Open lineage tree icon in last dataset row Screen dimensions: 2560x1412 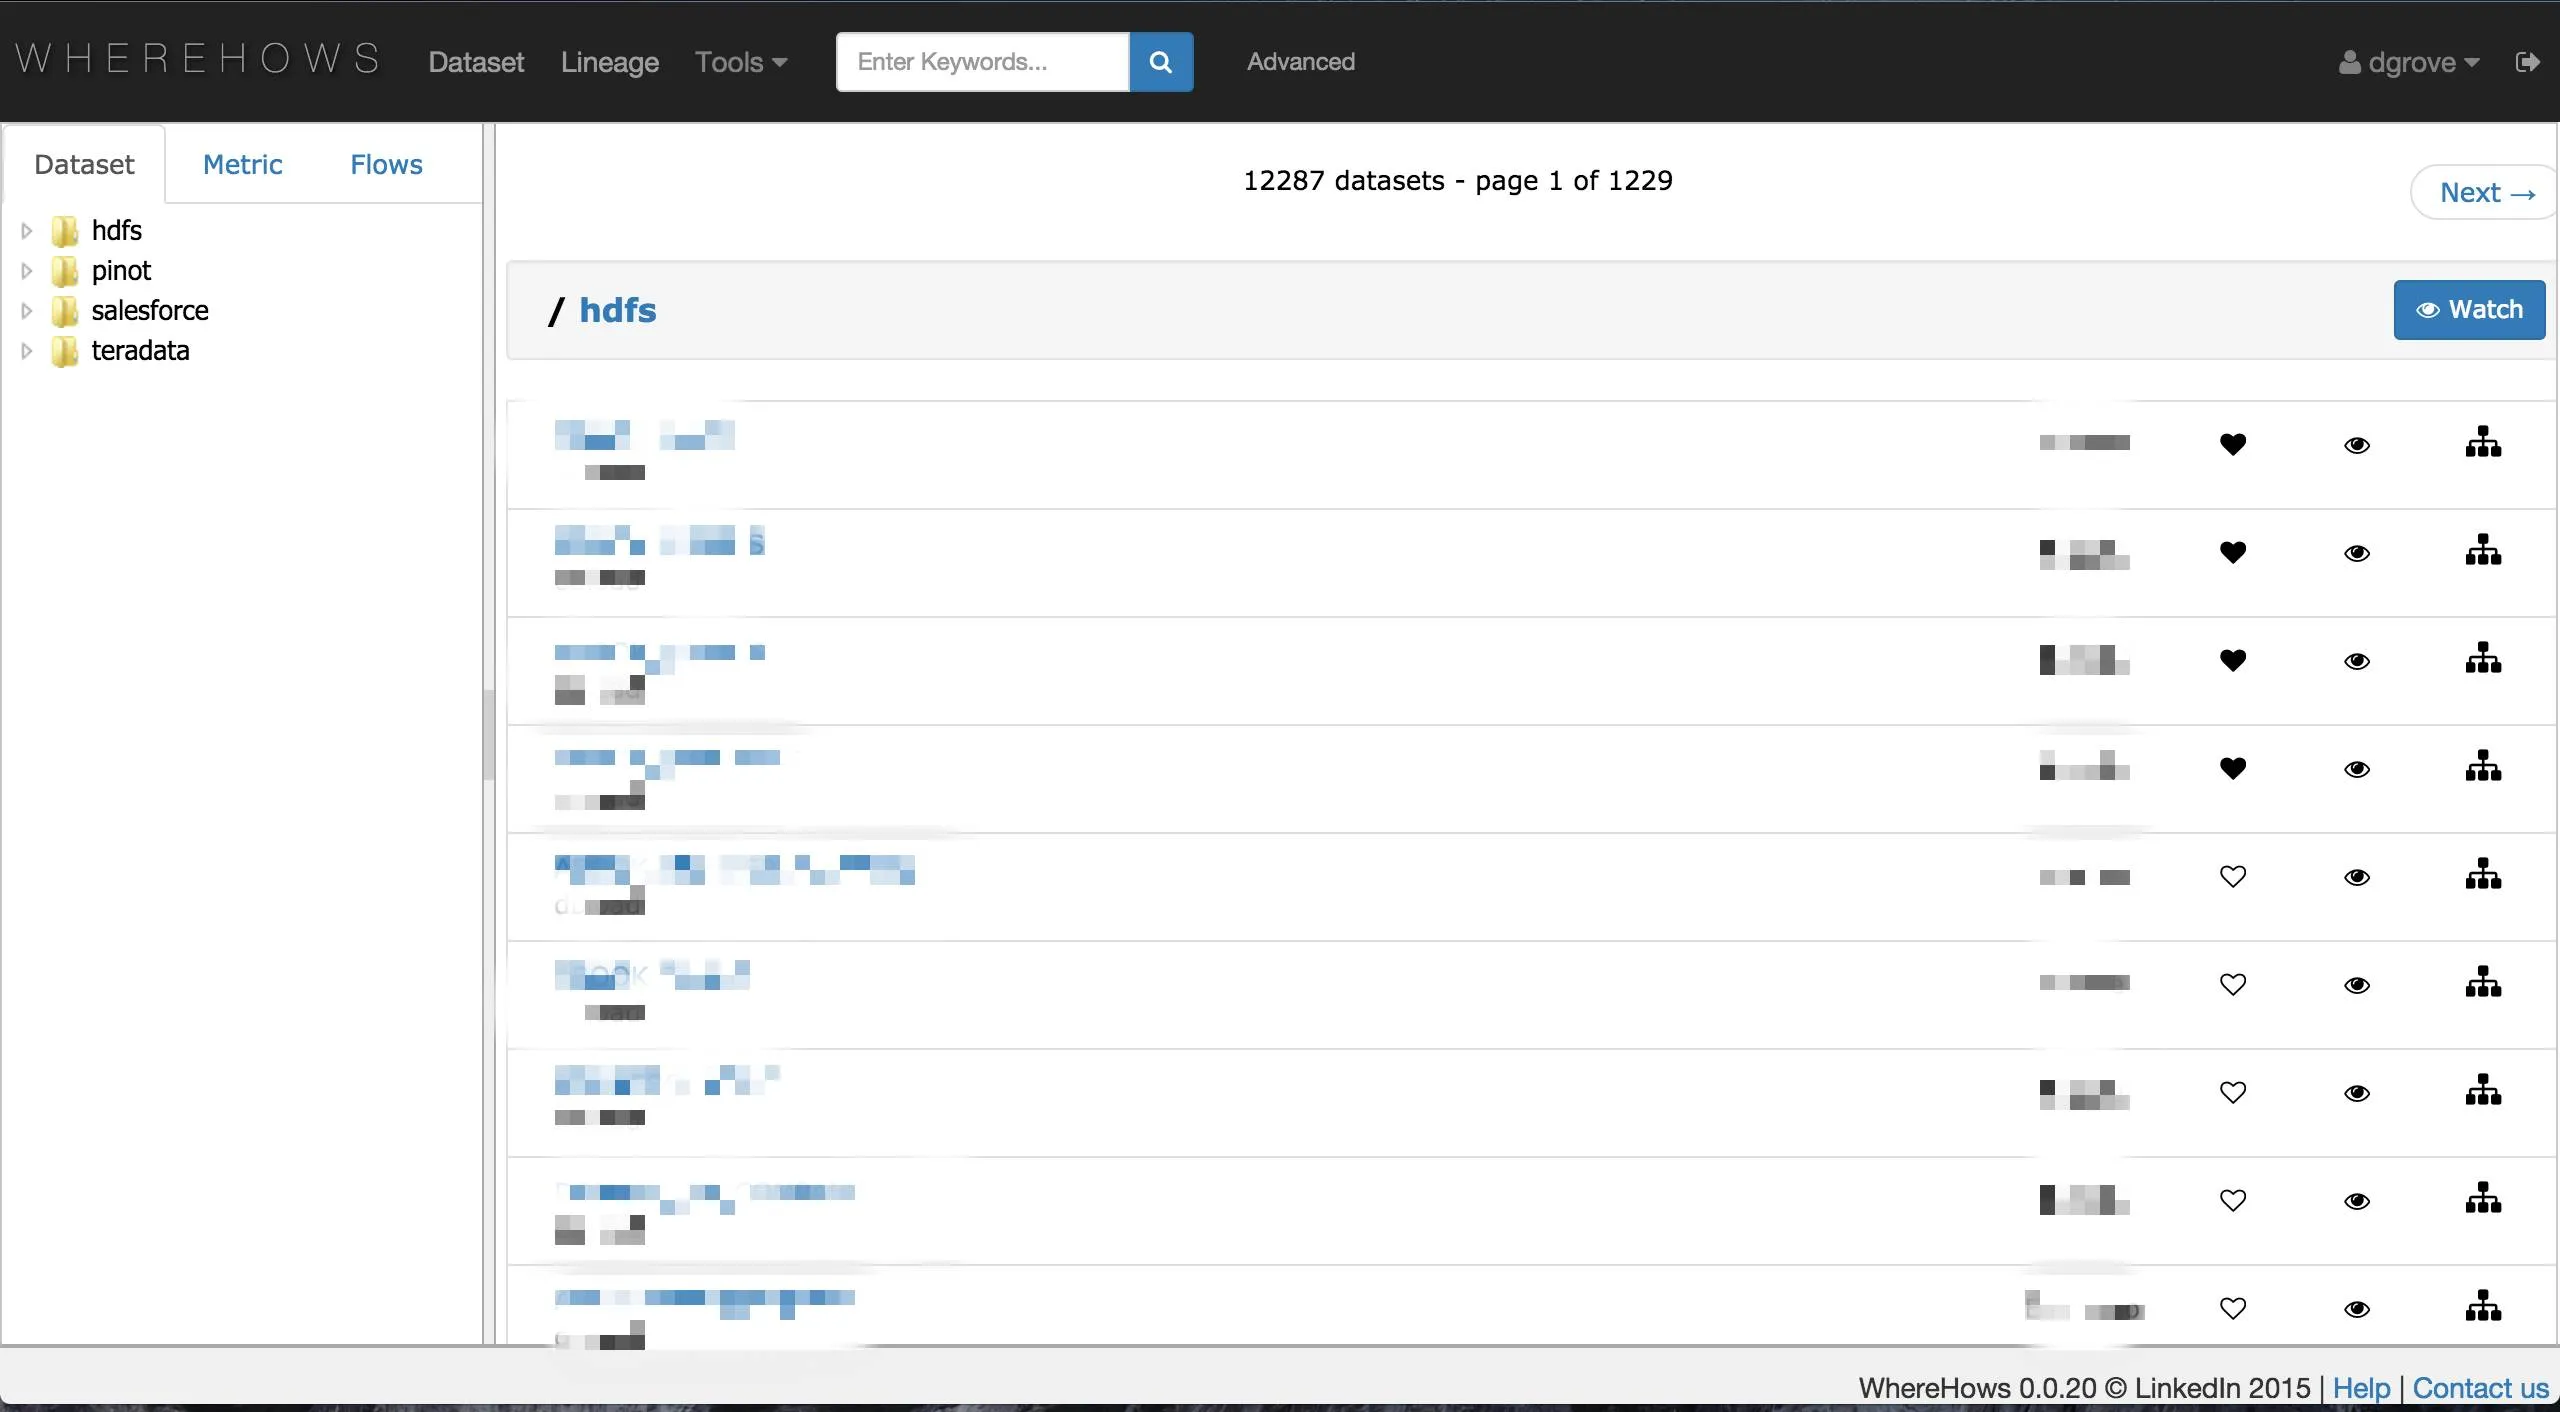point(2483,1306)
